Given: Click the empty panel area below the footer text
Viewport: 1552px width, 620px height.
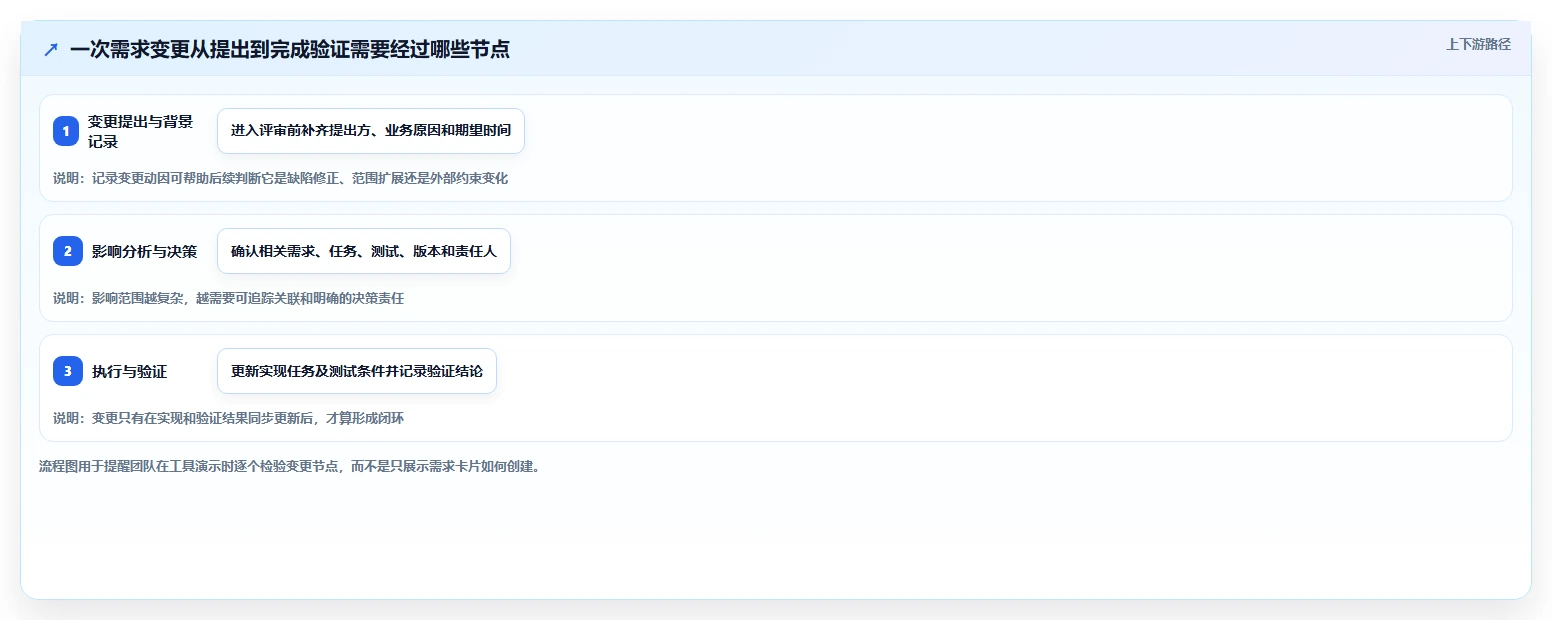Looking at the screenshot, I should coord(776,535).
